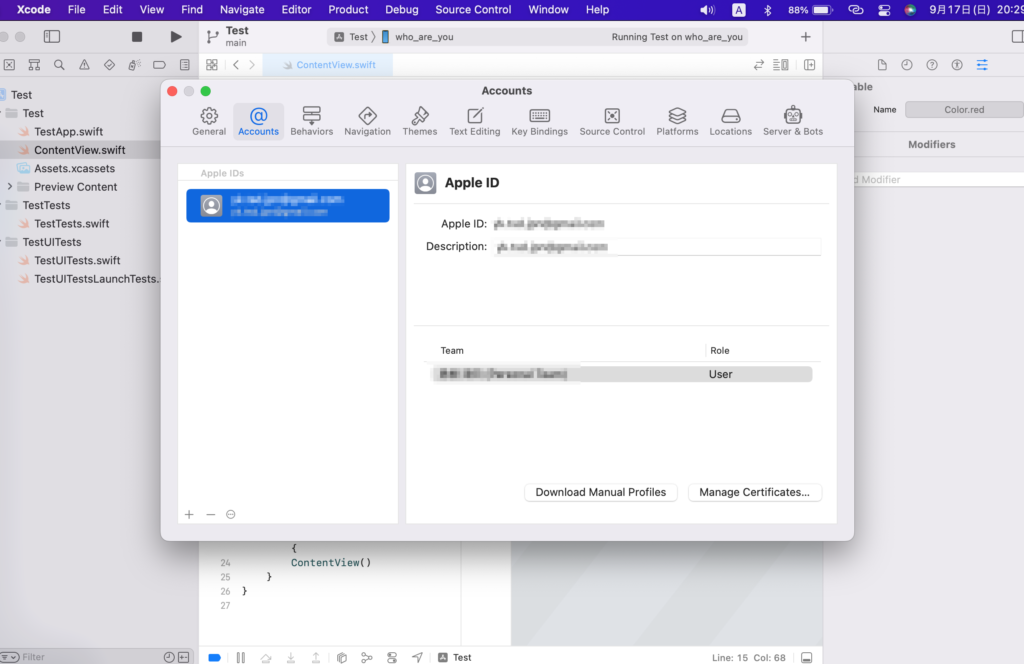Screen dimensions: 1024x664
Task: Open the Behaviors preferences pane
Action: tap(311, 121)
